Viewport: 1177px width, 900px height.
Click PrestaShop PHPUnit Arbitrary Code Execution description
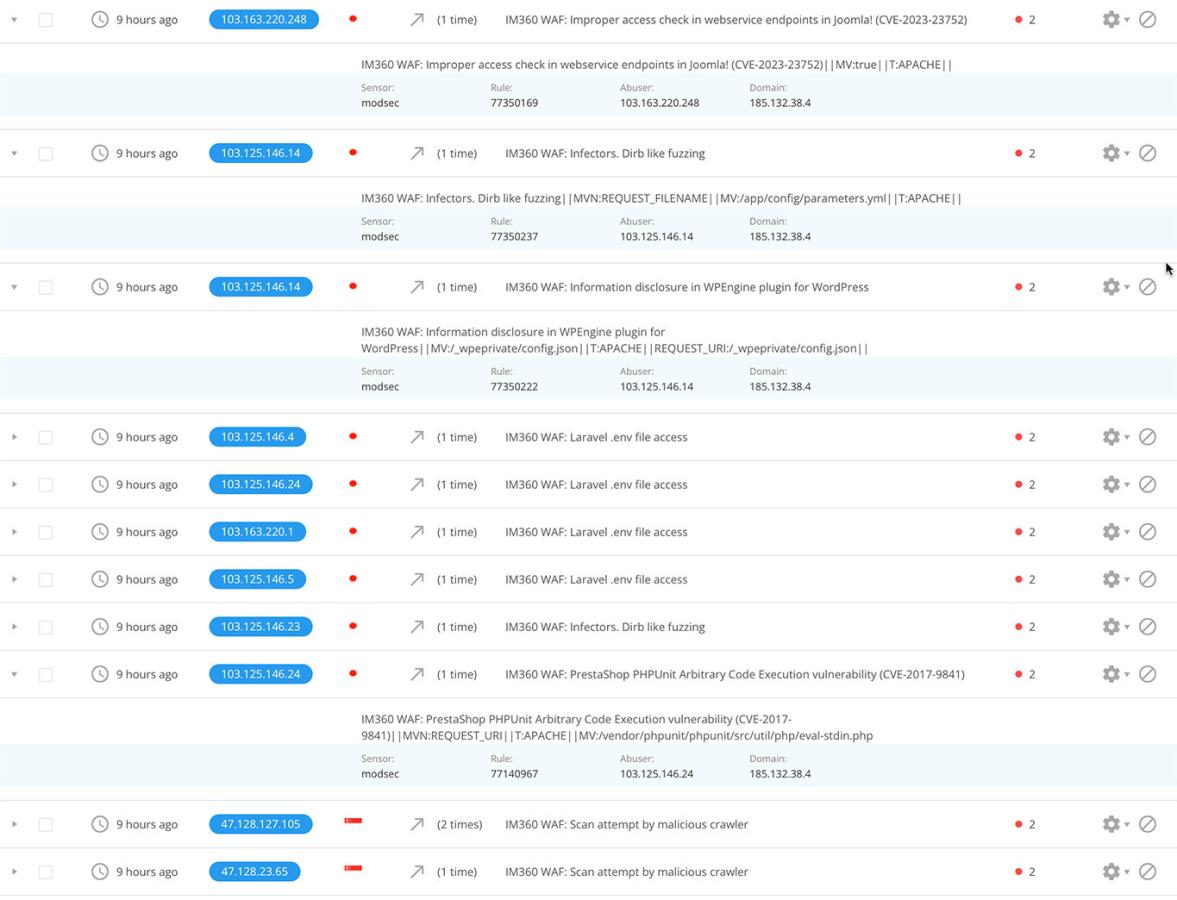pos(734,674)
